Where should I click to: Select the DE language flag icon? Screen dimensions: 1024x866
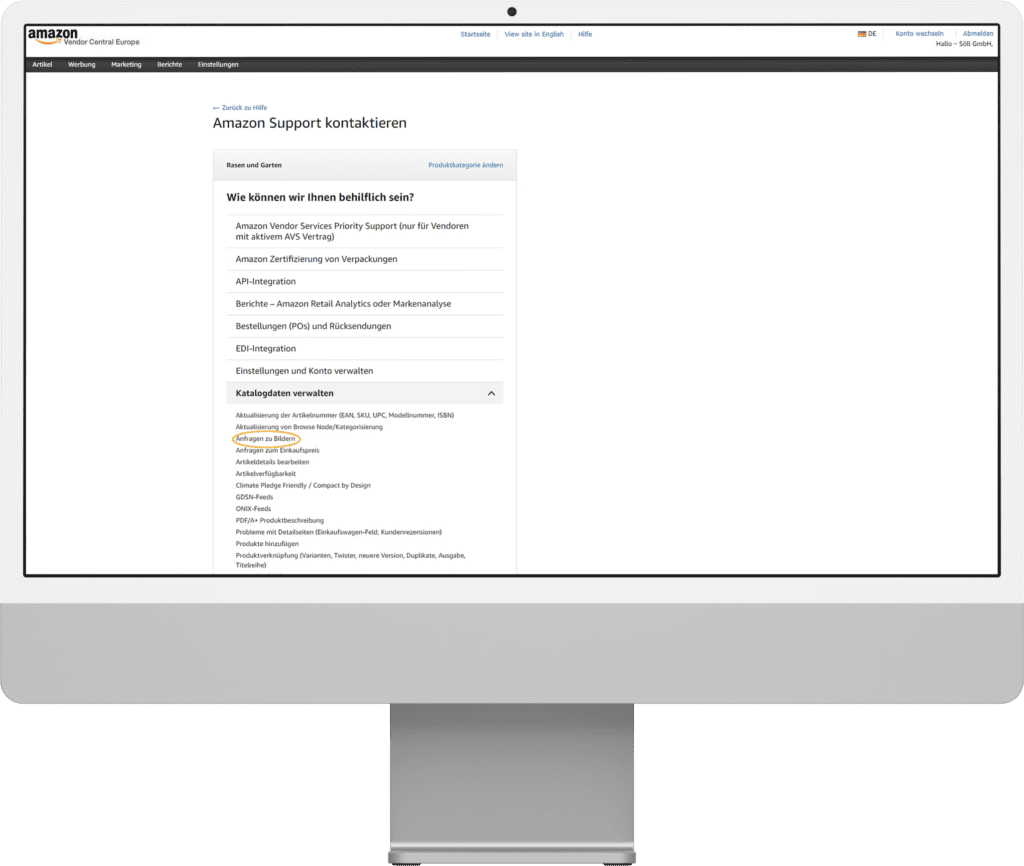pyautogui.click(x=861, y=34)
